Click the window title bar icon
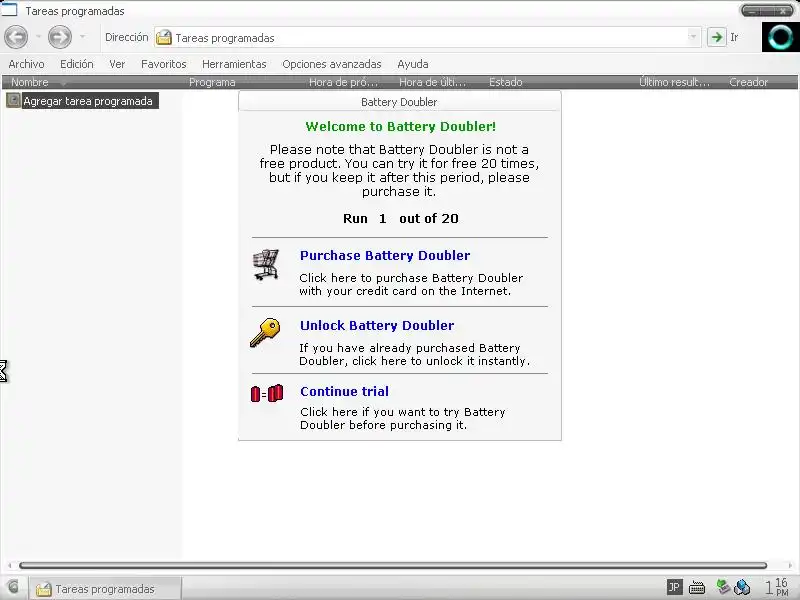 (x=9, y=10)
